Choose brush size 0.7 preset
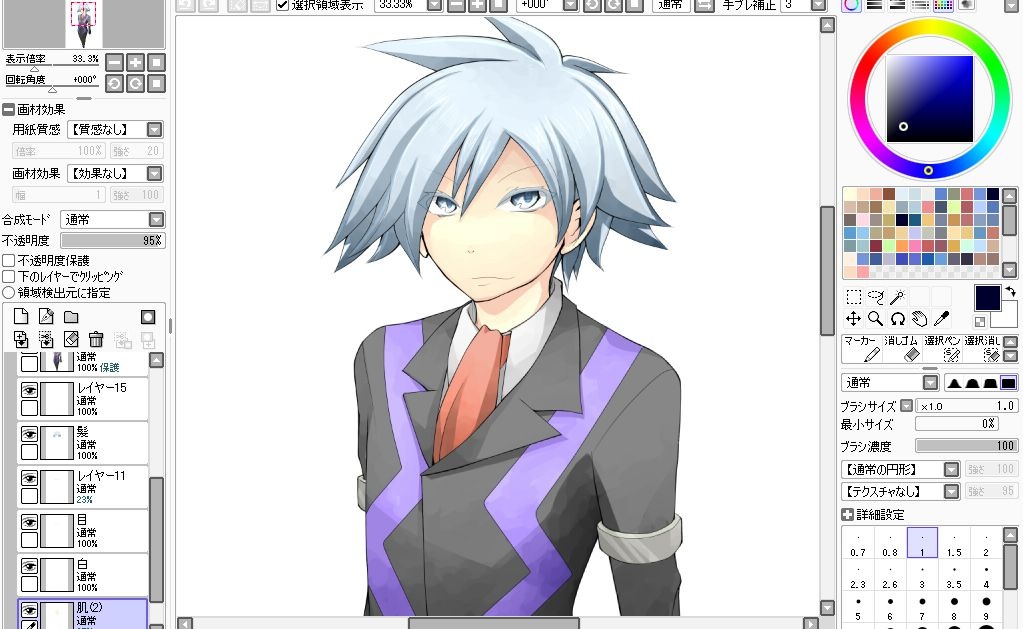1023x629 pixels. pyautogui.click(x=858, y=543)
